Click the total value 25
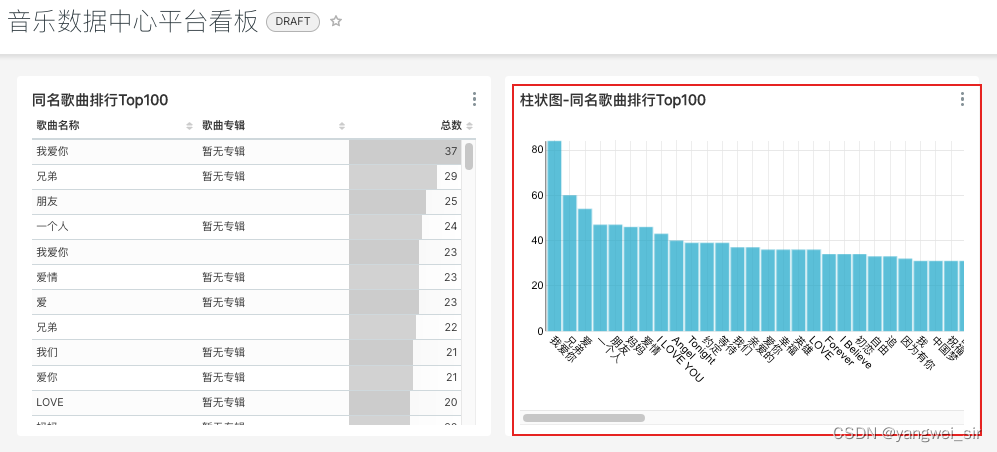Viewport: 997px width, 452px height. coord(451,202)
